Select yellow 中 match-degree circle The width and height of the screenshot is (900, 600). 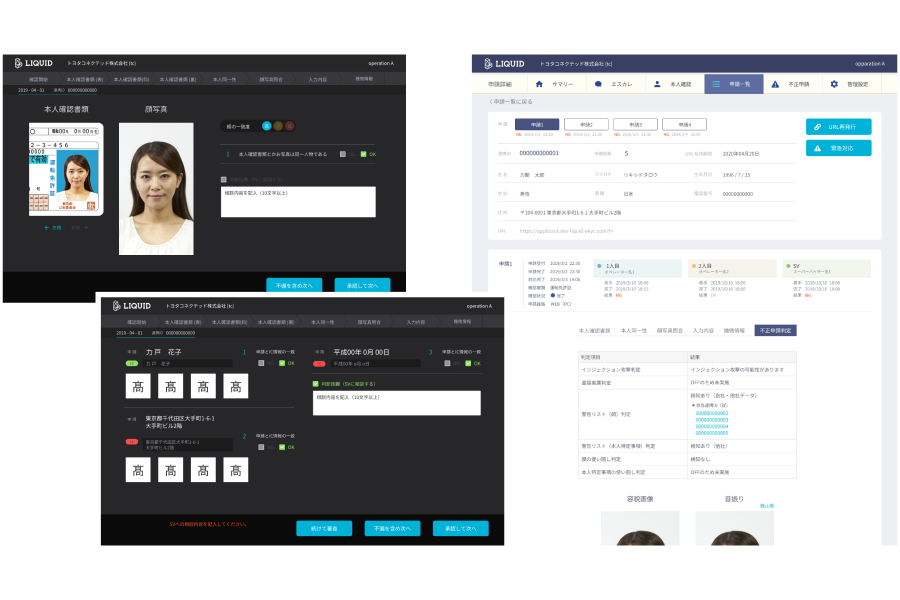(278, 126)
